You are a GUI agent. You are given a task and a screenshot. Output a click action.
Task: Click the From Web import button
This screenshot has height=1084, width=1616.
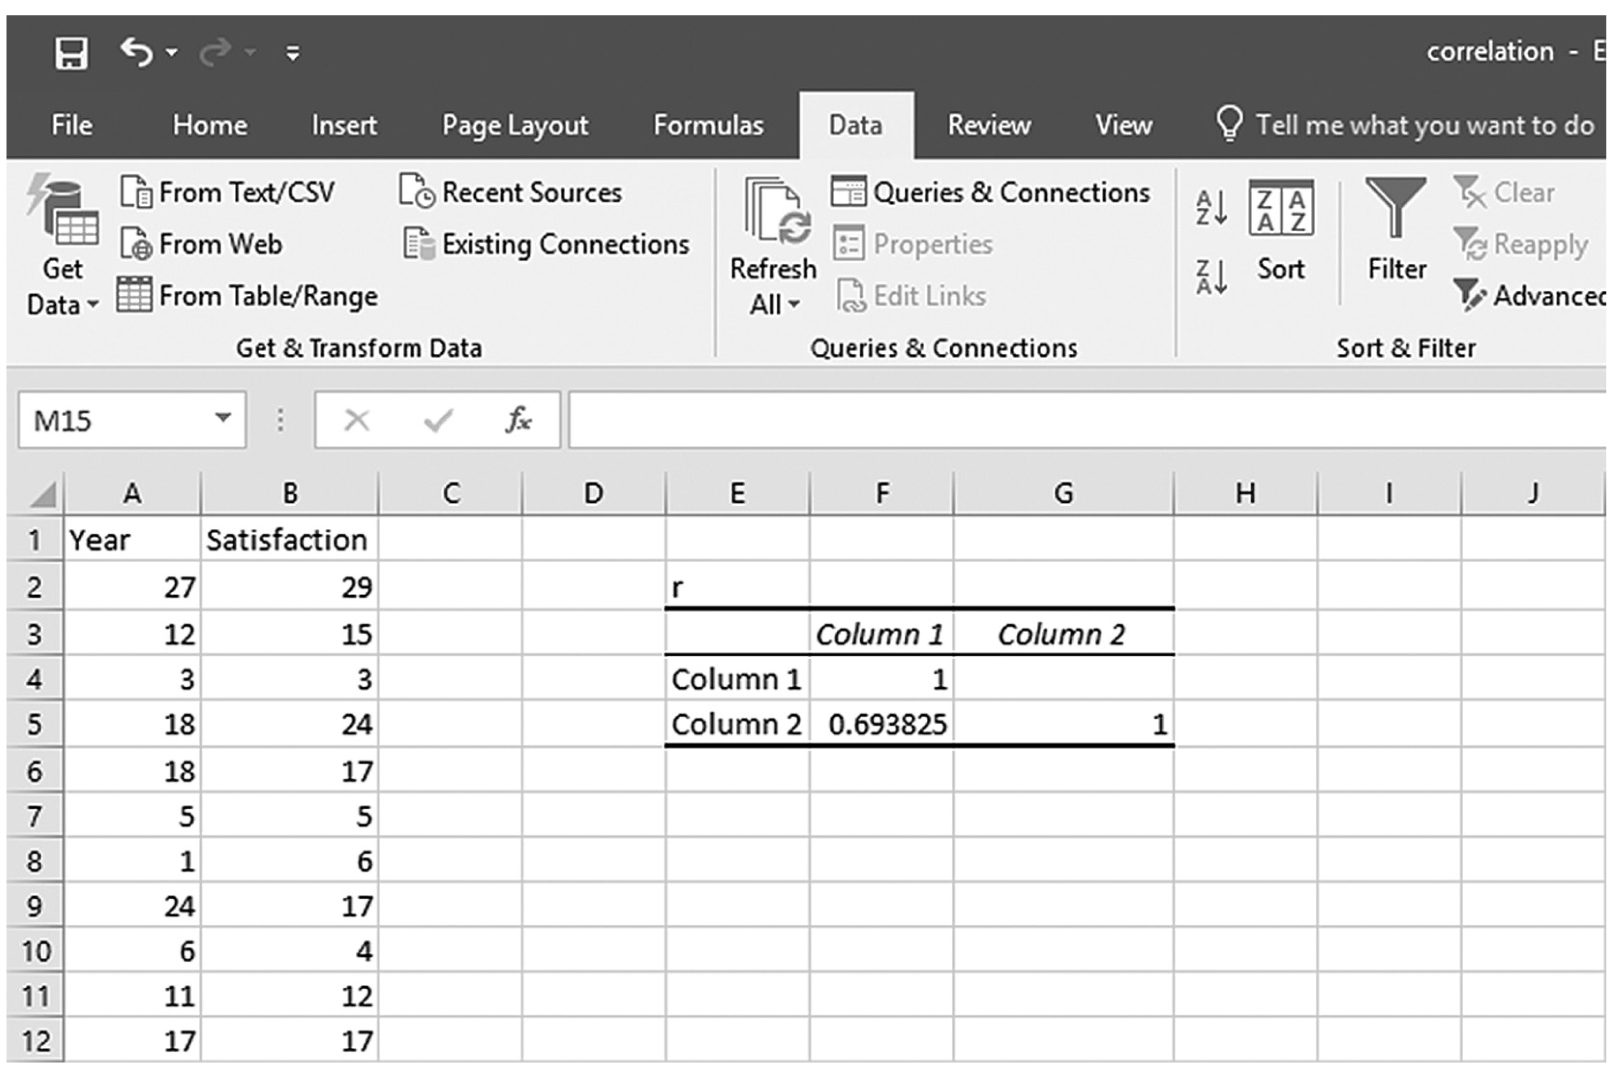point(201,244)
